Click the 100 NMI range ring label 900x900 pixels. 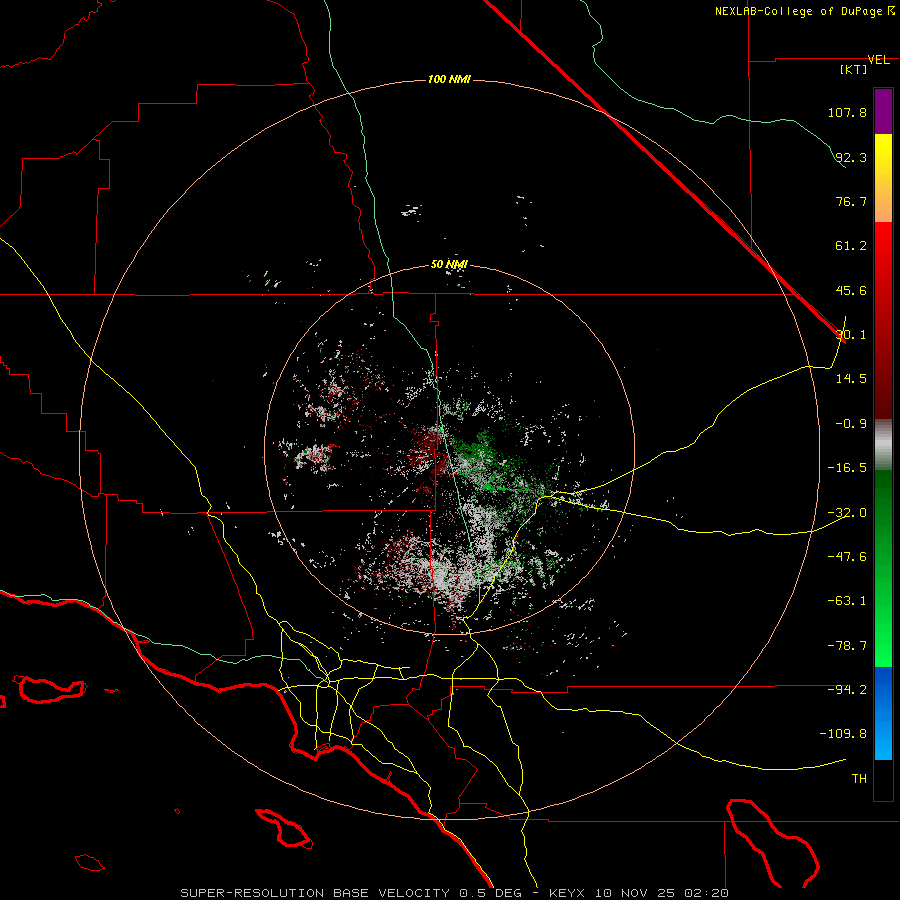449,79
